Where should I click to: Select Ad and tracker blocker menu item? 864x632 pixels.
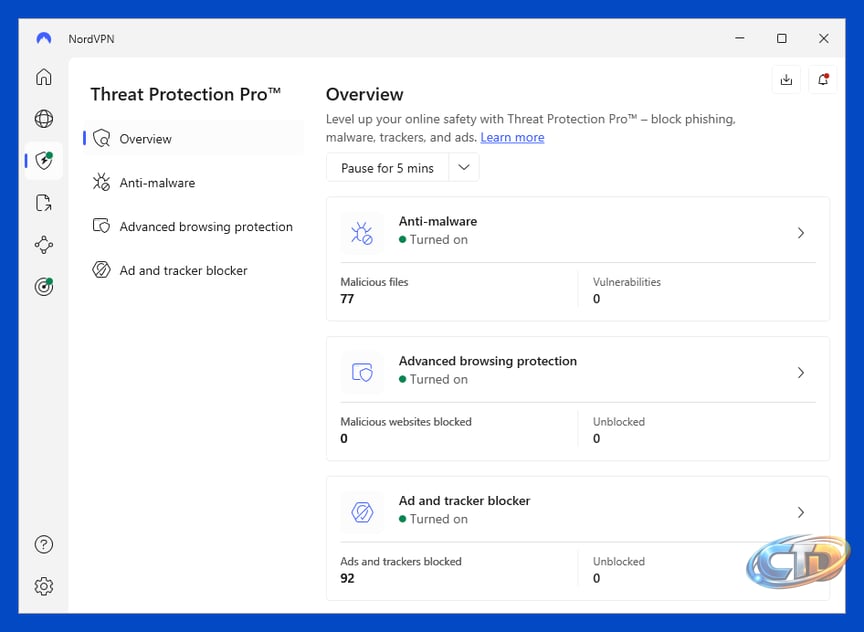click(193, 271)
